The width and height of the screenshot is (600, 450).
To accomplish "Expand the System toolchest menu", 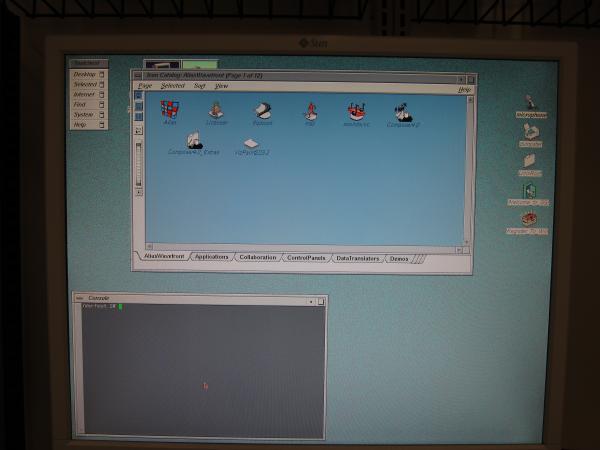I will click(x=86, y=114).
